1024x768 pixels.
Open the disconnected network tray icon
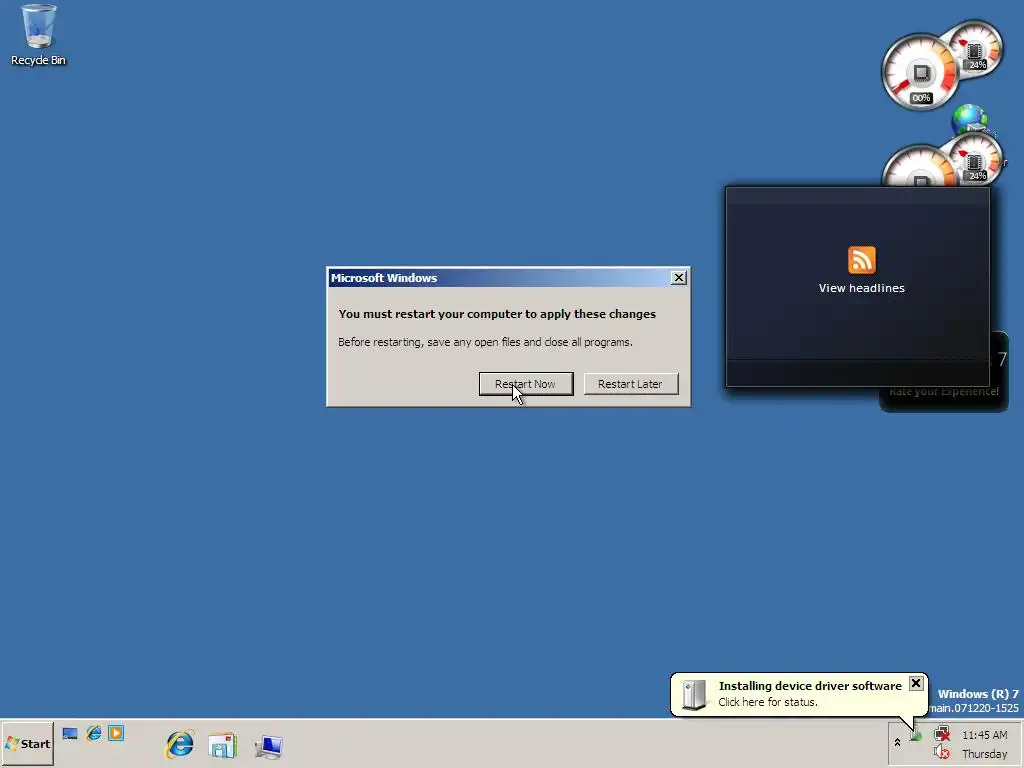(942, 733)
